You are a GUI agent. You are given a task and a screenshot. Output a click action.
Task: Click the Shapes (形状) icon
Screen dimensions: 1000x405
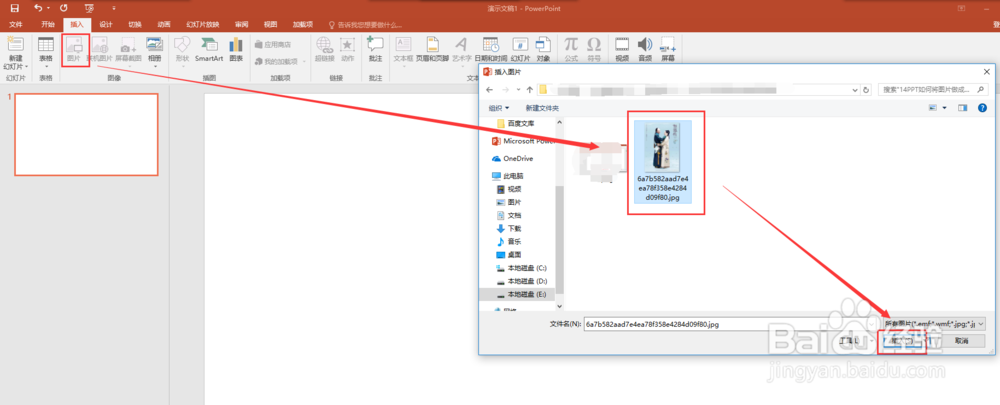182,50
